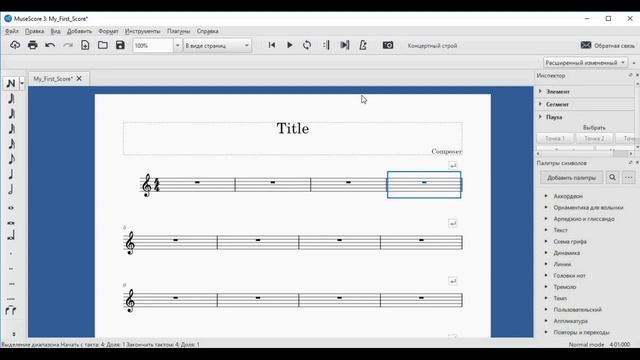The image size is (640, 360).
Task: Open the 'Плагины' menu
Action: tap(178, 31)
